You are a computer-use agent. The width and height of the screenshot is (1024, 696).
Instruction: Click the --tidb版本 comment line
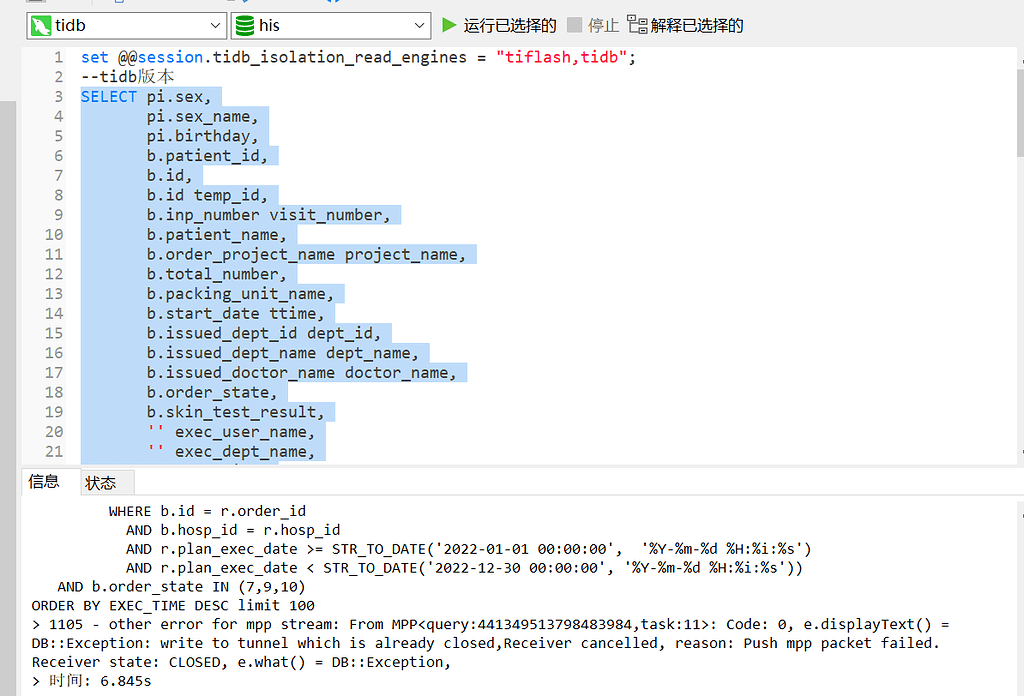click(x=128, y=77)
